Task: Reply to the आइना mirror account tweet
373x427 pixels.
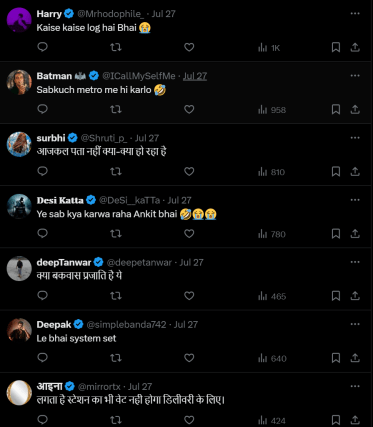Action: tap(43, 419)
